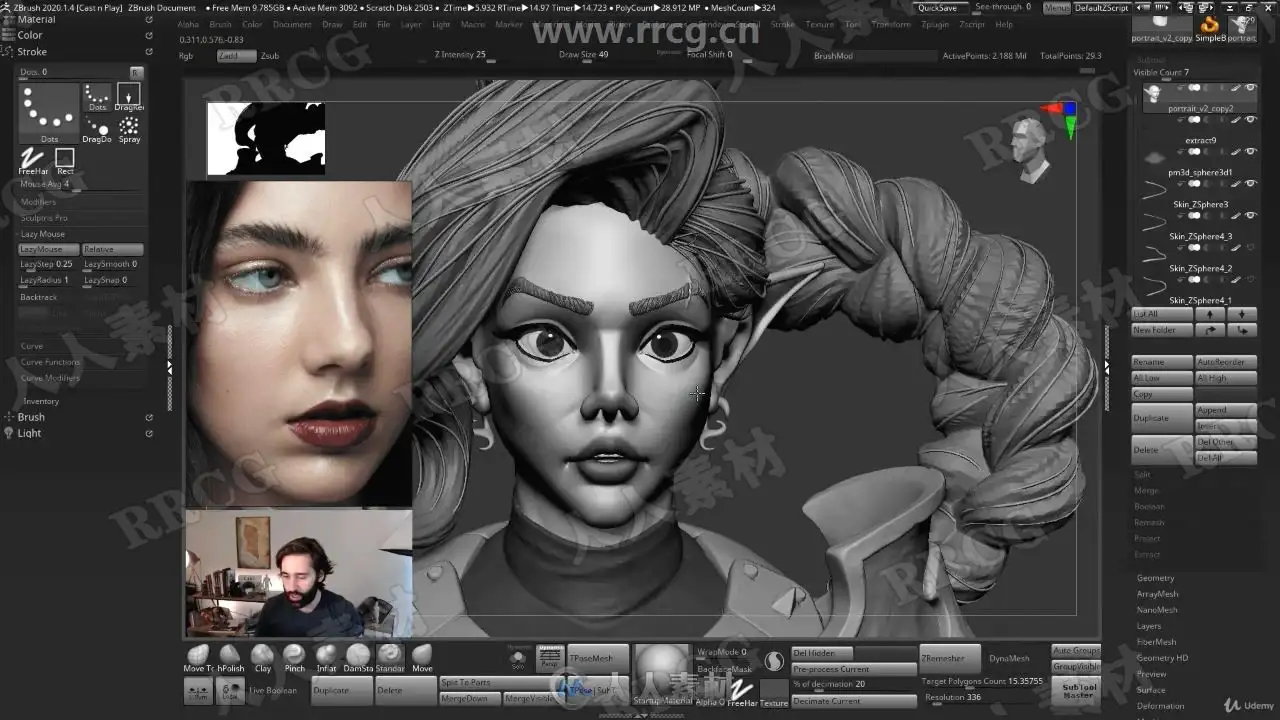This screenshot has width=1280, height=720.
Task: Pick the Move brush at bottom shelf
Action: 422,658
